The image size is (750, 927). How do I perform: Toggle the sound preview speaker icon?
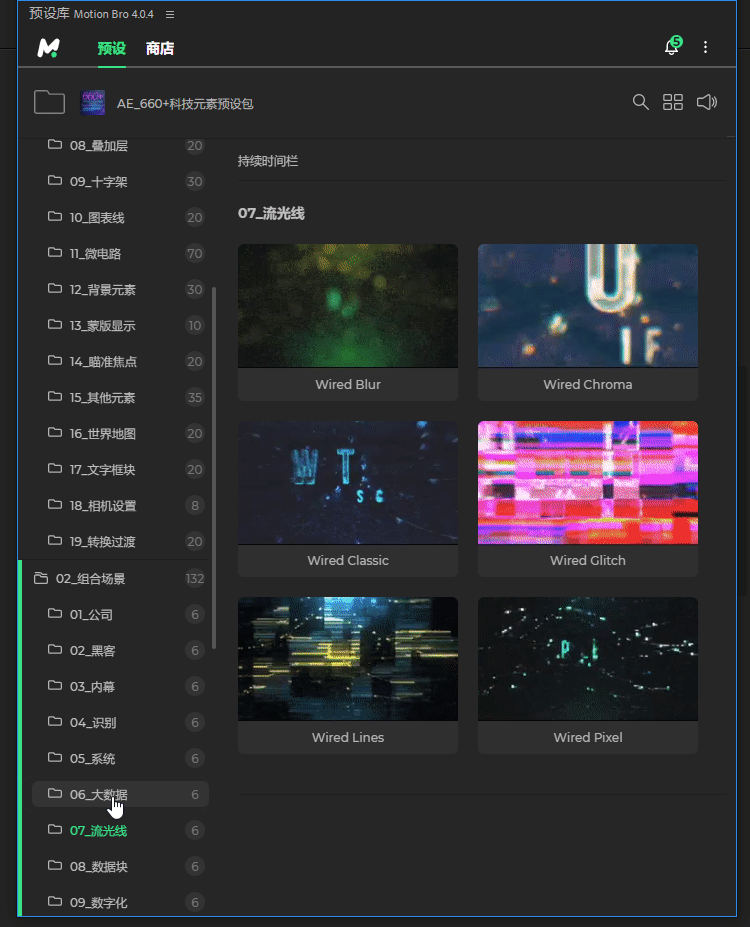[x=707, y=102]
